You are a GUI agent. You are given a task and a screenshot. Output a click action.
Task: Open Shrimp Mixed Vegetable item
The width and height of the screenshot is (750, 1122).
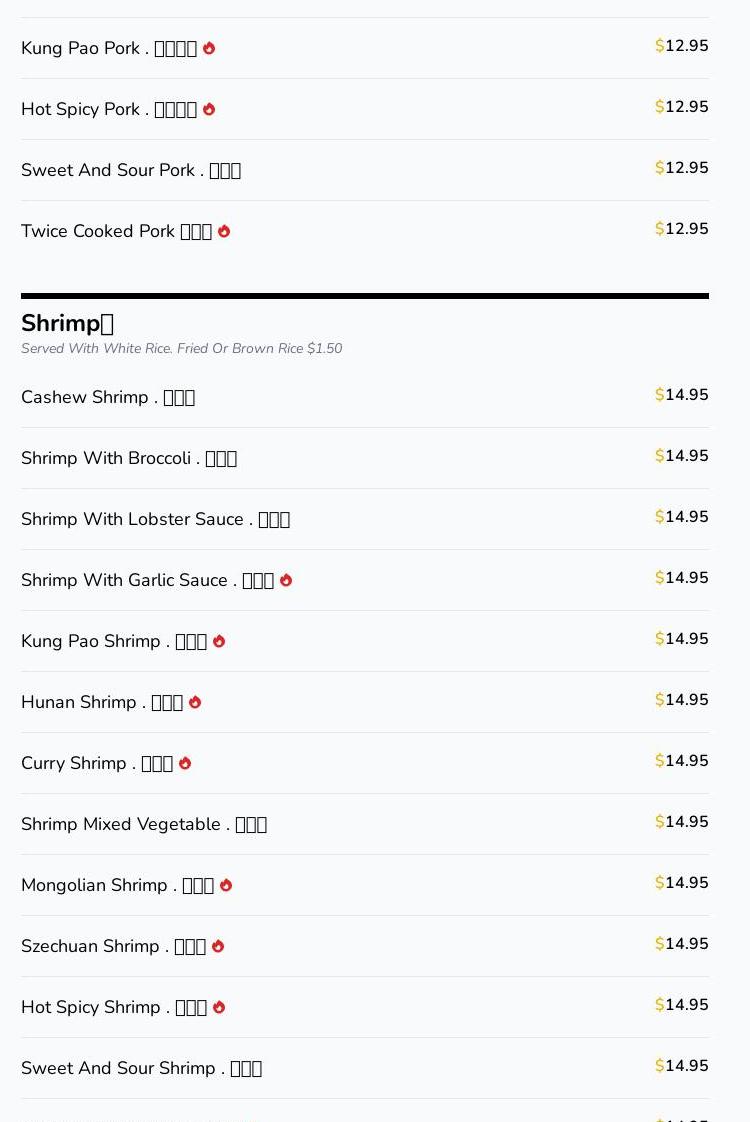coord(365,824)
